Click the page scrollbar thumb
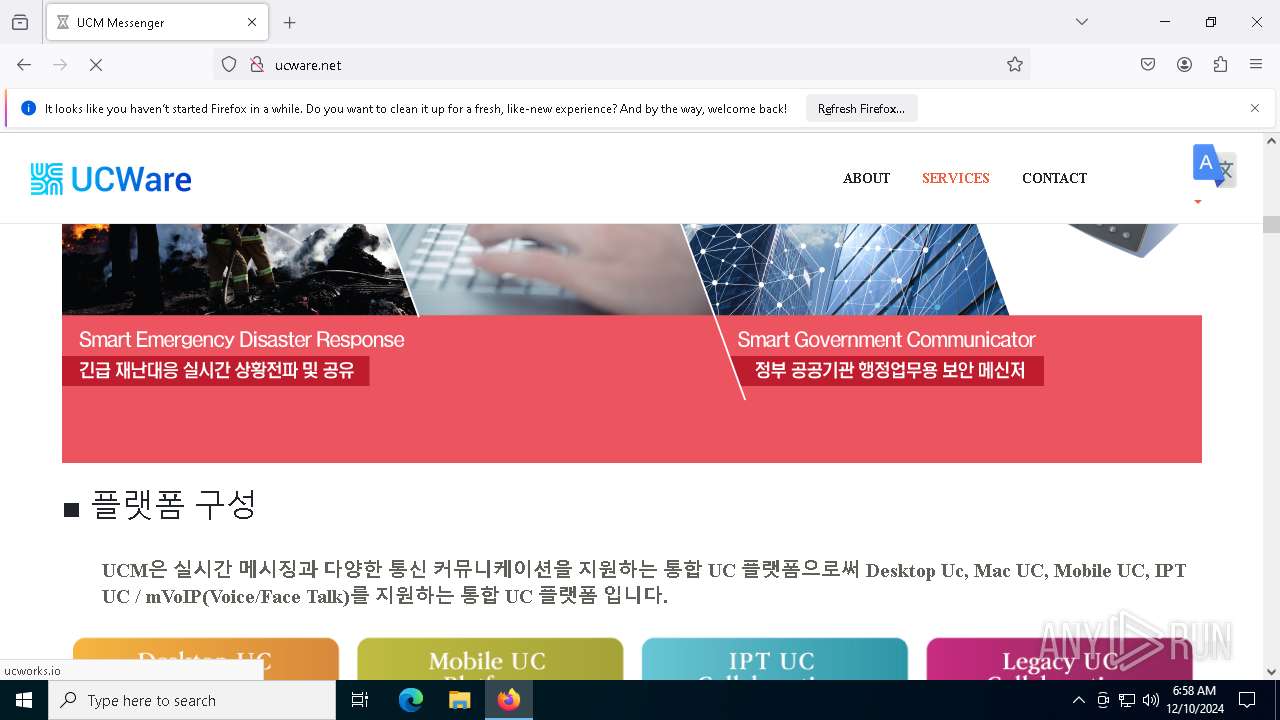Viewport: 1280px width, 720px height. click(x=1271, y=224)
